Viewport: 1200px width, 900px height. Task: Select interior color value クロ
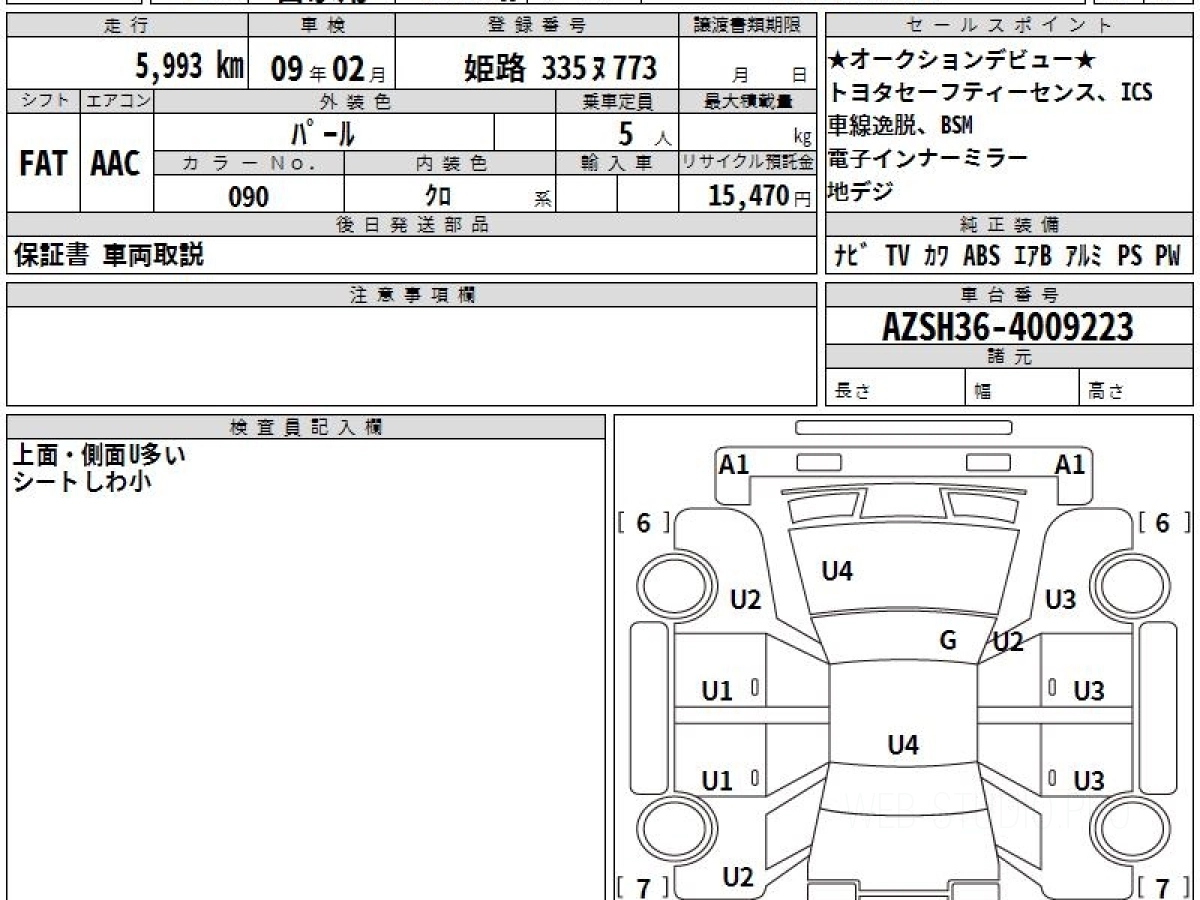[440, 196]
